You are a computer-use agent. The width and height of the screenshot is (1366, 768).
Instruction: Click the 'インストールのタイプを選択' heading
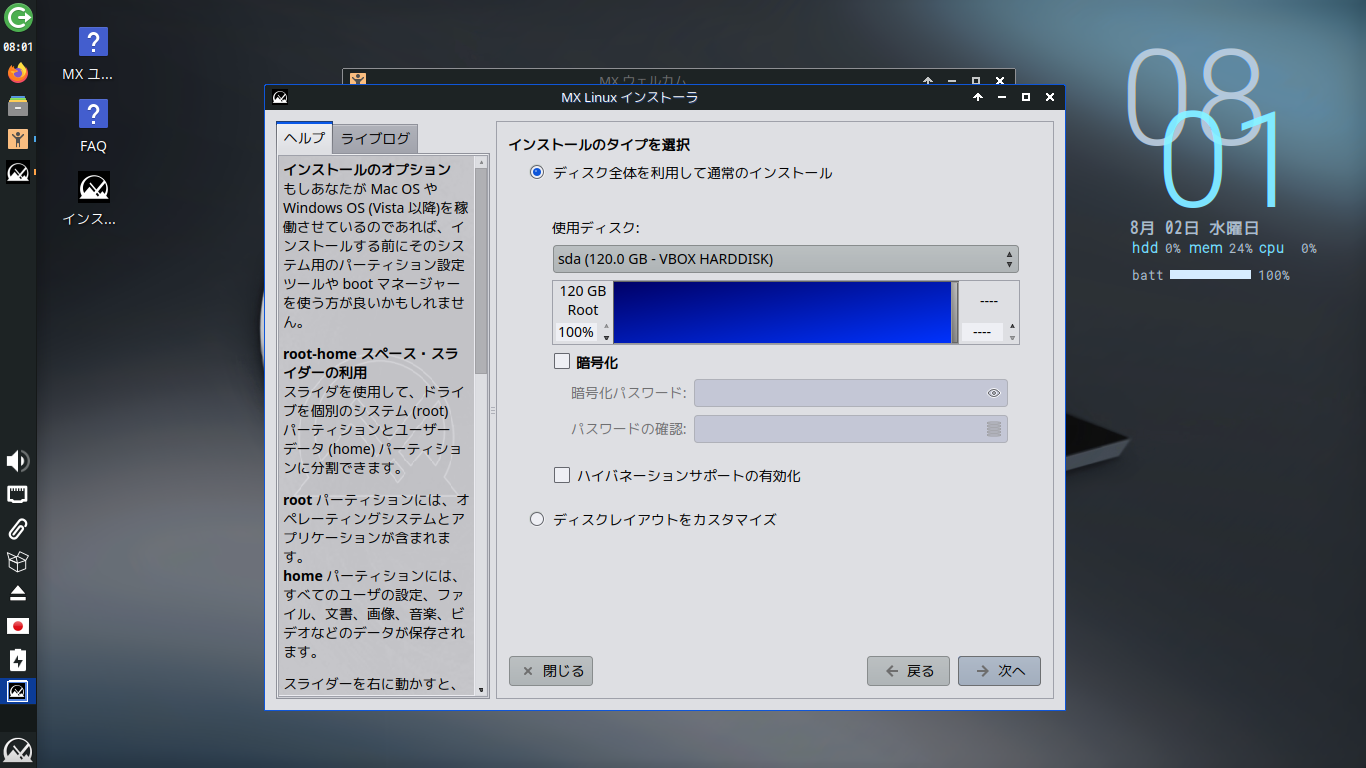(599, 145)
